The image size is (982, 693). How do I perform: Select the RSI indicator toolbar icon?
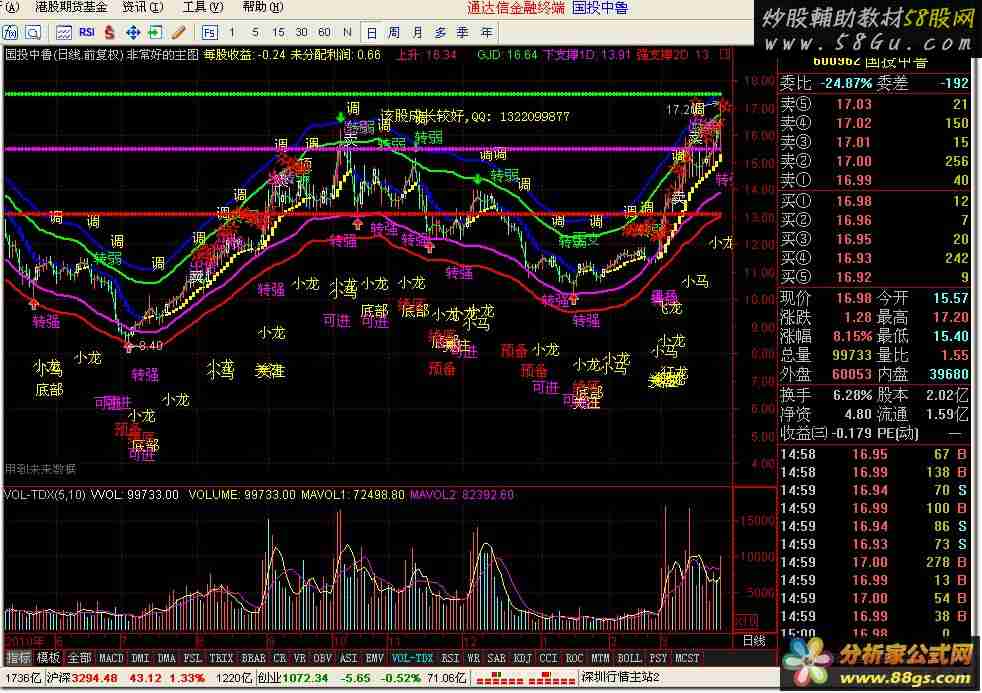86,32
